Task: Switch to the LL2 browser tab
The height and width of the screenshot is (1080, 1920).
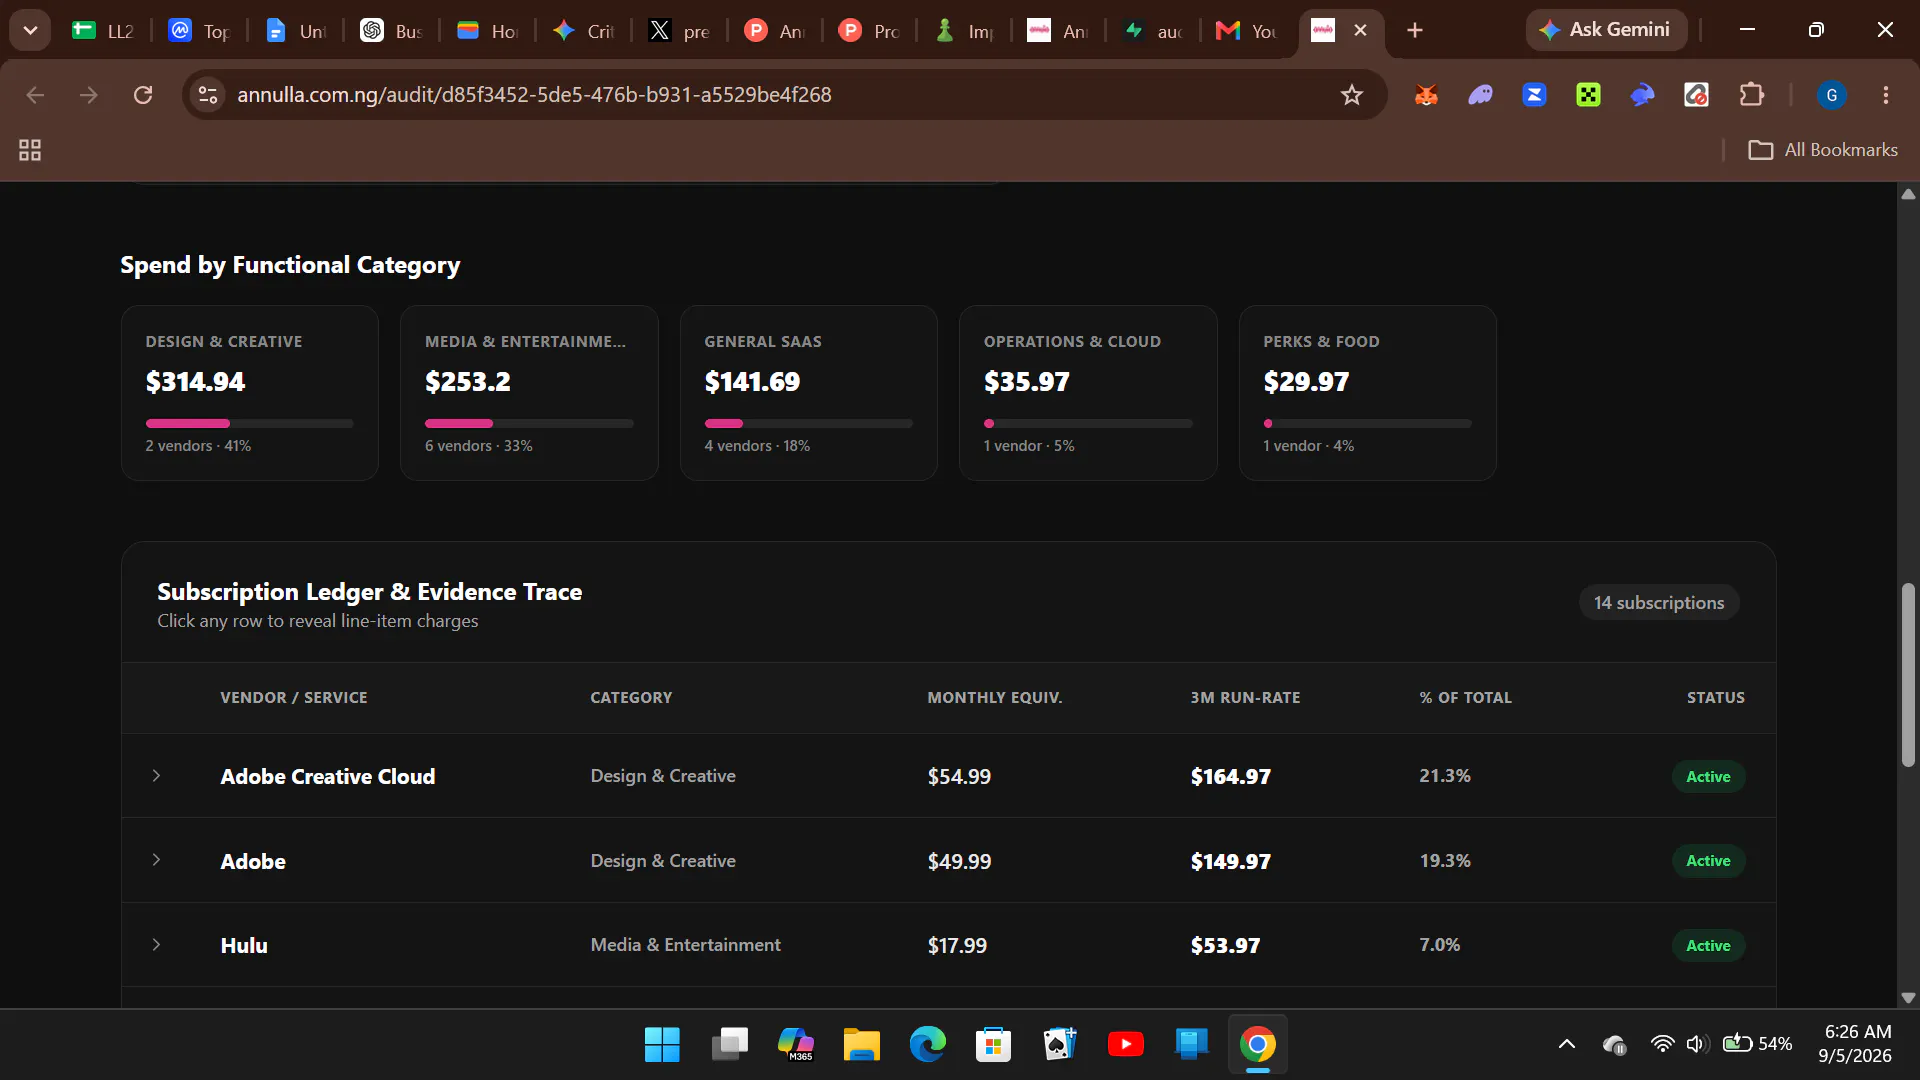Action: (103, 31)
